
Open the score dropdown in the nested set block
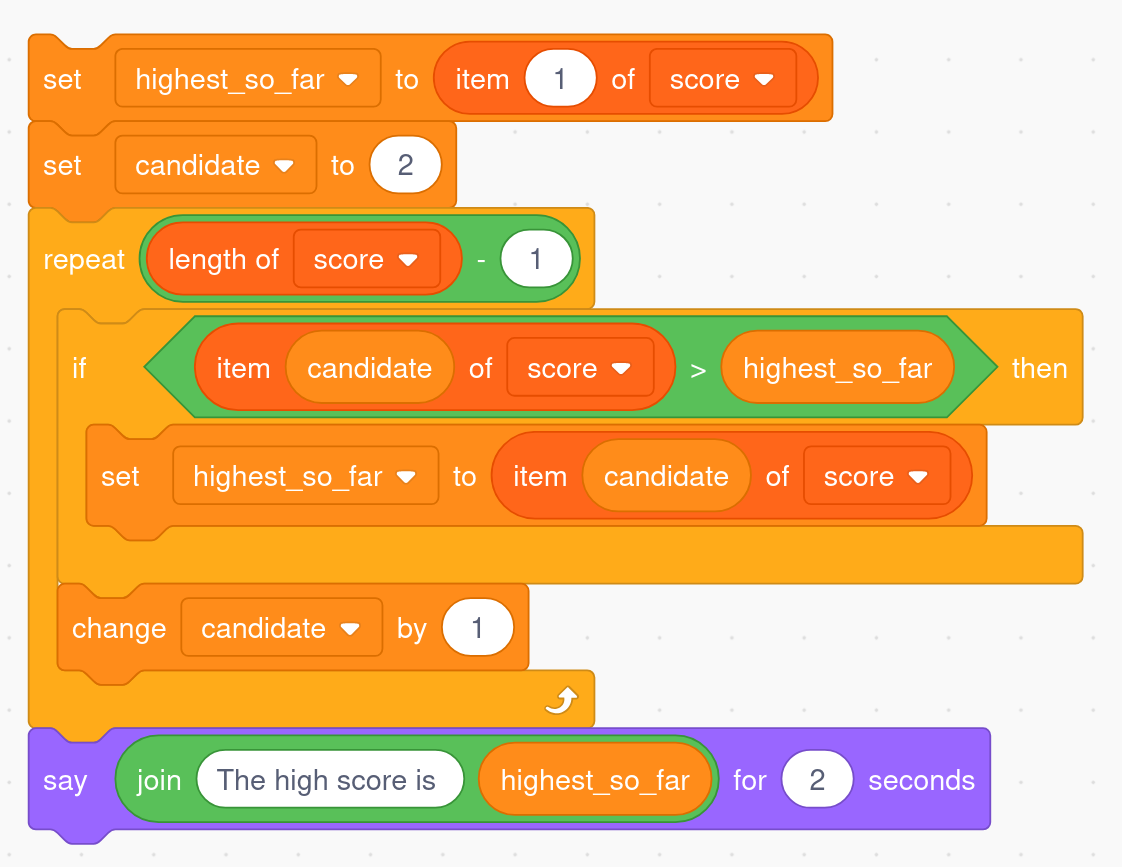tap(917, 477)
